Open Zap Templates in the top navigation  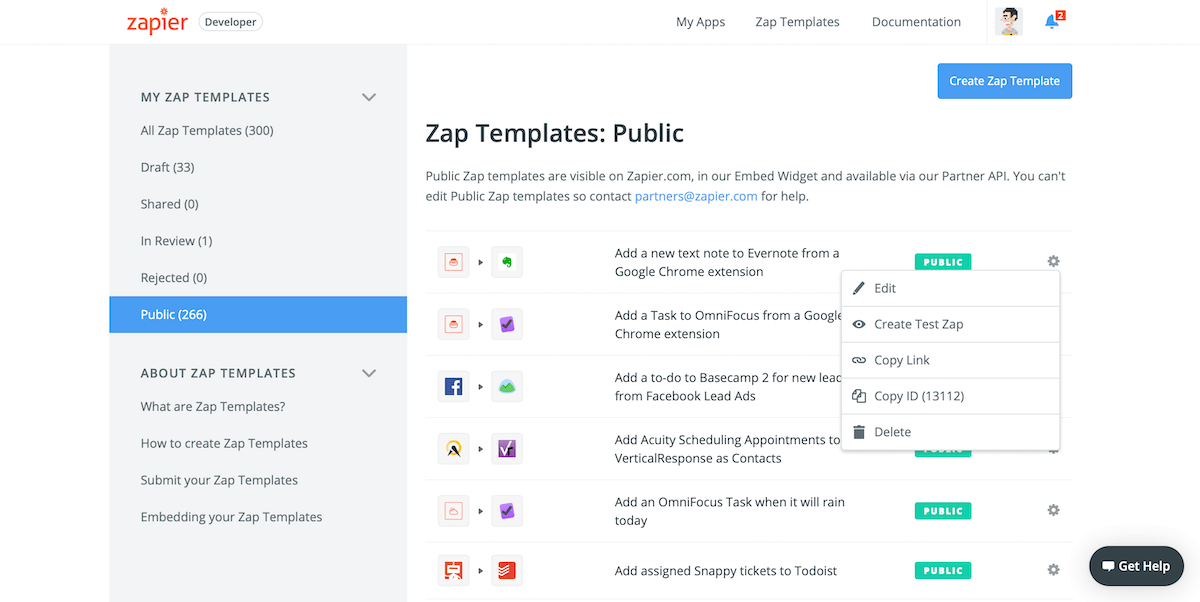(x=798, y=21)
